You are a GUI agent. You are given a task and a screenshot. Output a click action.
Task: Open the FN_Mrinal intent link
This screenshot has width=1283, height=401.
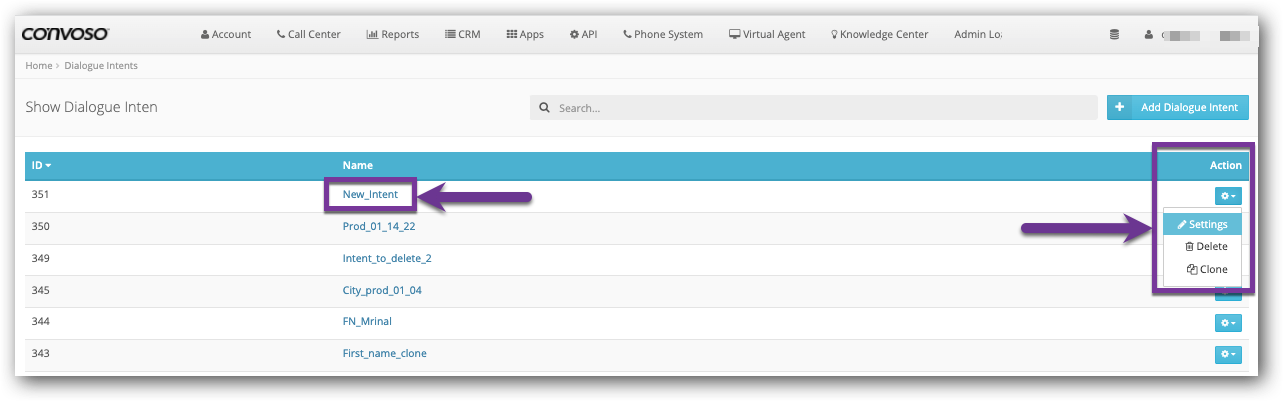[367, 322]
